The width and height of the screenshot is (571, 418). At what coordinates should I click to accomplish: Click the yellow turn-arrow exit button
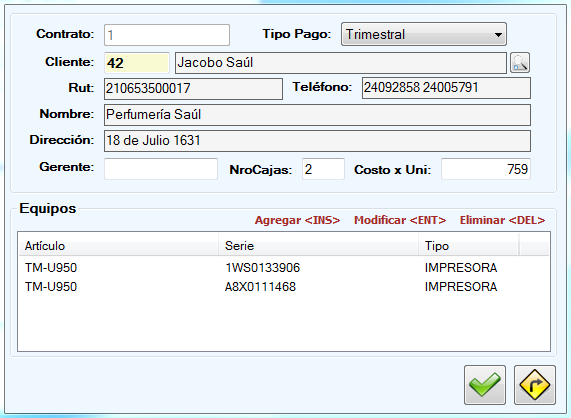tap(535, 385)
